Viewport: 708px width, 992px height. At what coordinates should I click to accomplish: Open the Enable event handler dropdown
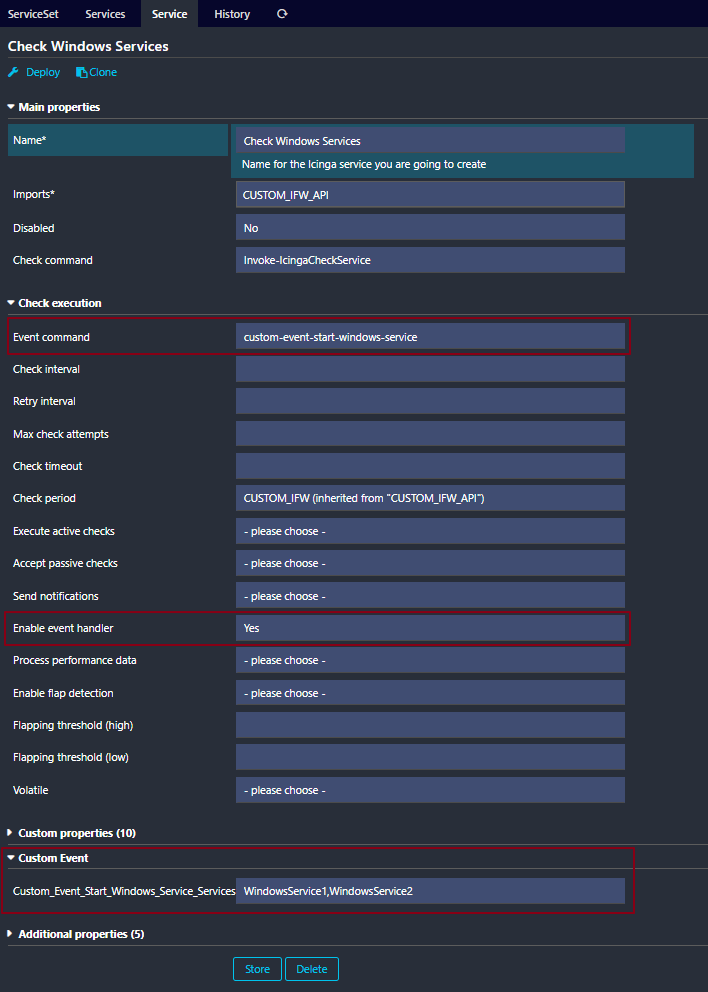tap(430, 628)
